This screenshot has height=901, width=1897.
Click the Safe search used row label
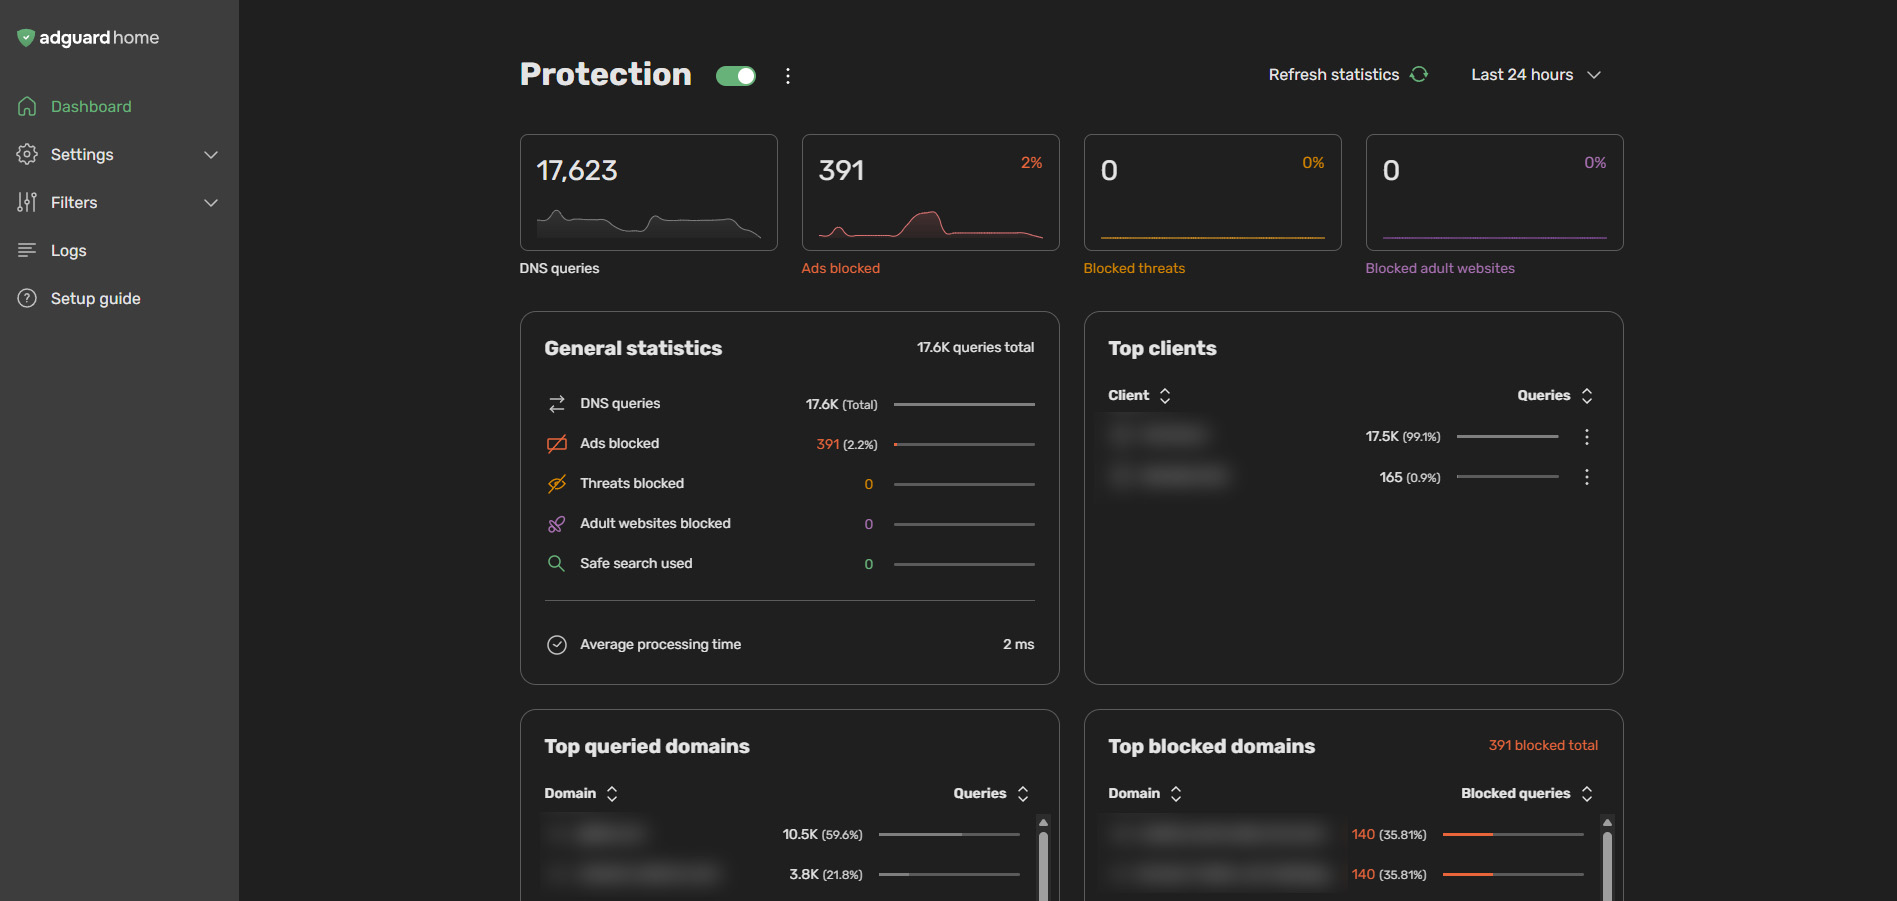(636, 563)
